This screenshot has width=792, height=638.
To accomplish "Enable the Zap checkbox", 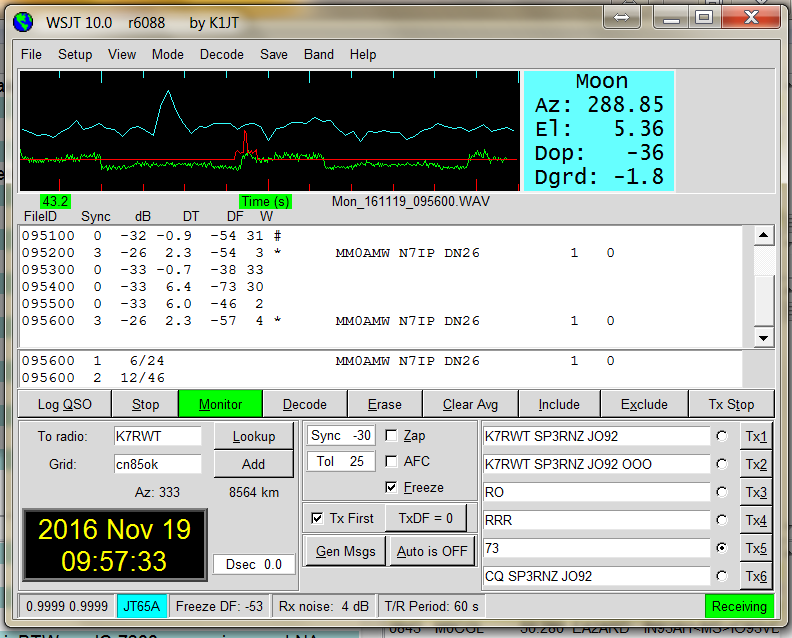I will [391, 435].
